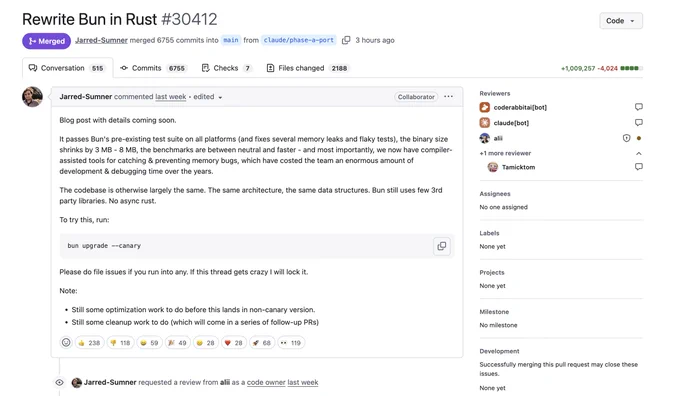This screenshot has width=680, height=396.
Task: Toggle the laugh reaction 59
Action: coord(149,343)
